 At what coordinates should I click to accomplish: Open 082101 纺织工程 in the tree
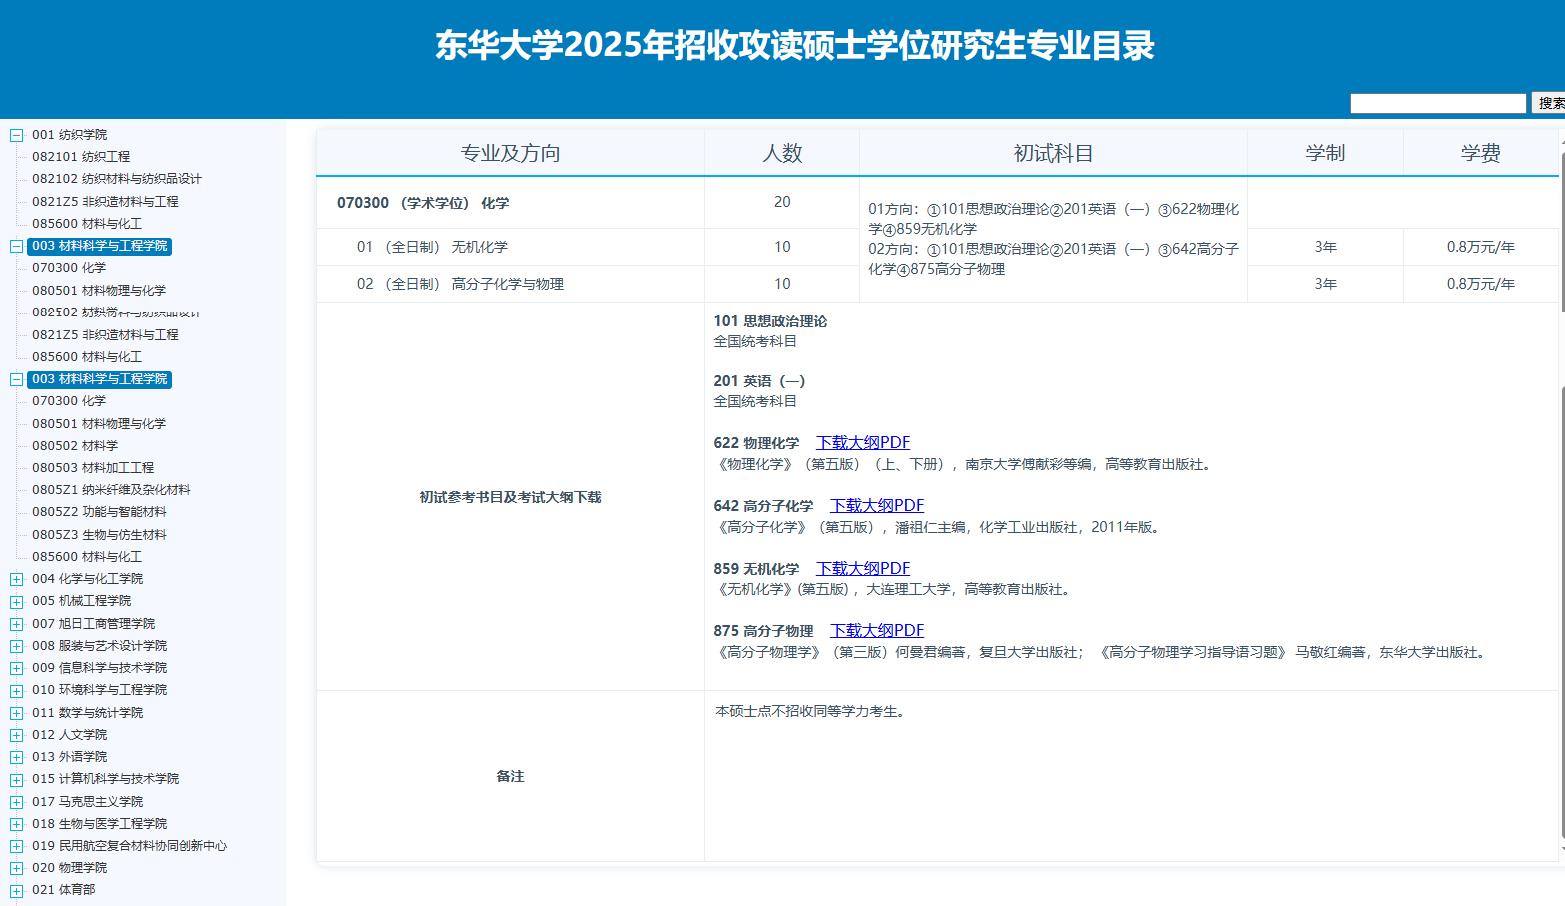[81, 157]
